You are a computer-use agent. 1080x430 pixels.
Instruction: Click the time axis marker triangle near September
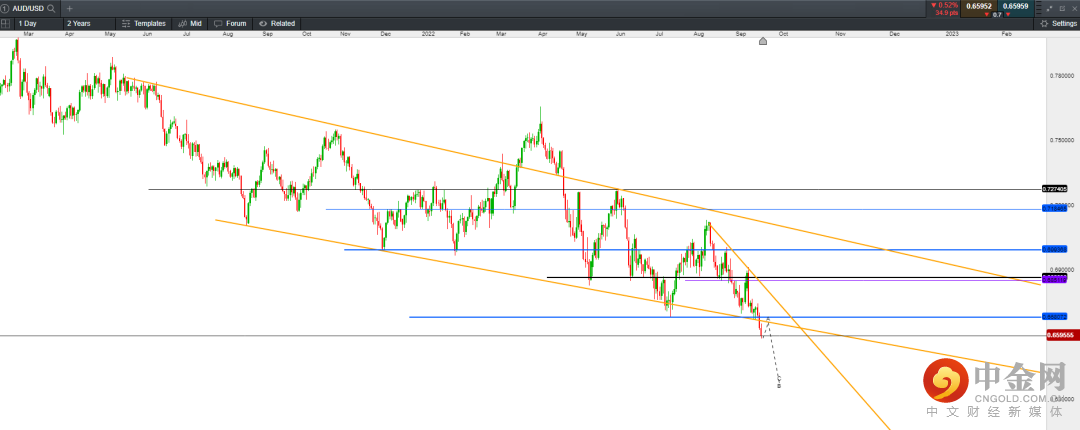(x=763, y=41)
